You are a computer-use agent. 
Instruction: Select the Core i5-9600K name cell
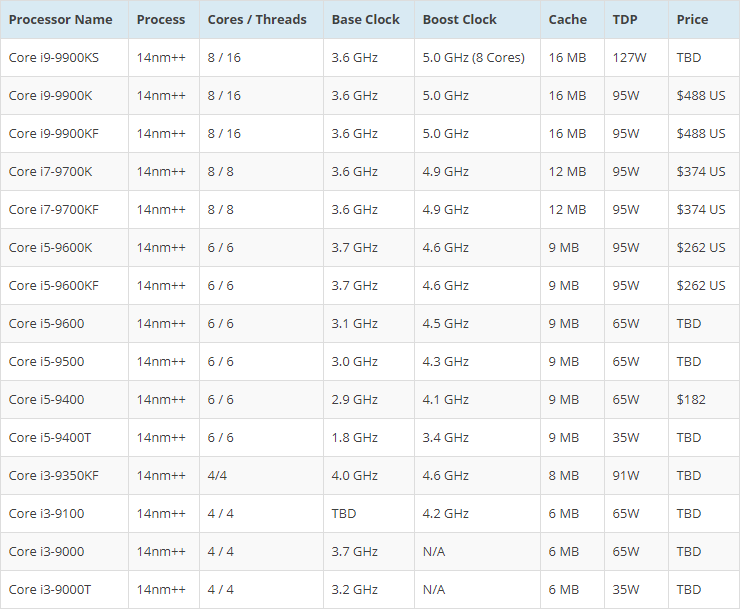tap(64, 247)
